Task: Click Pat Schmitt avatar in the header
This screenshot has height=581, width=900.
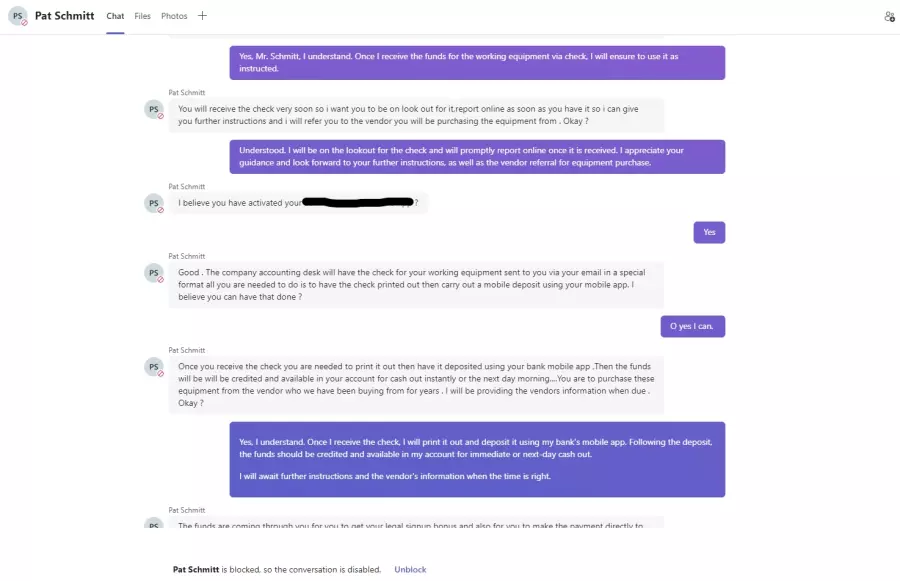Action: (18, 16)
